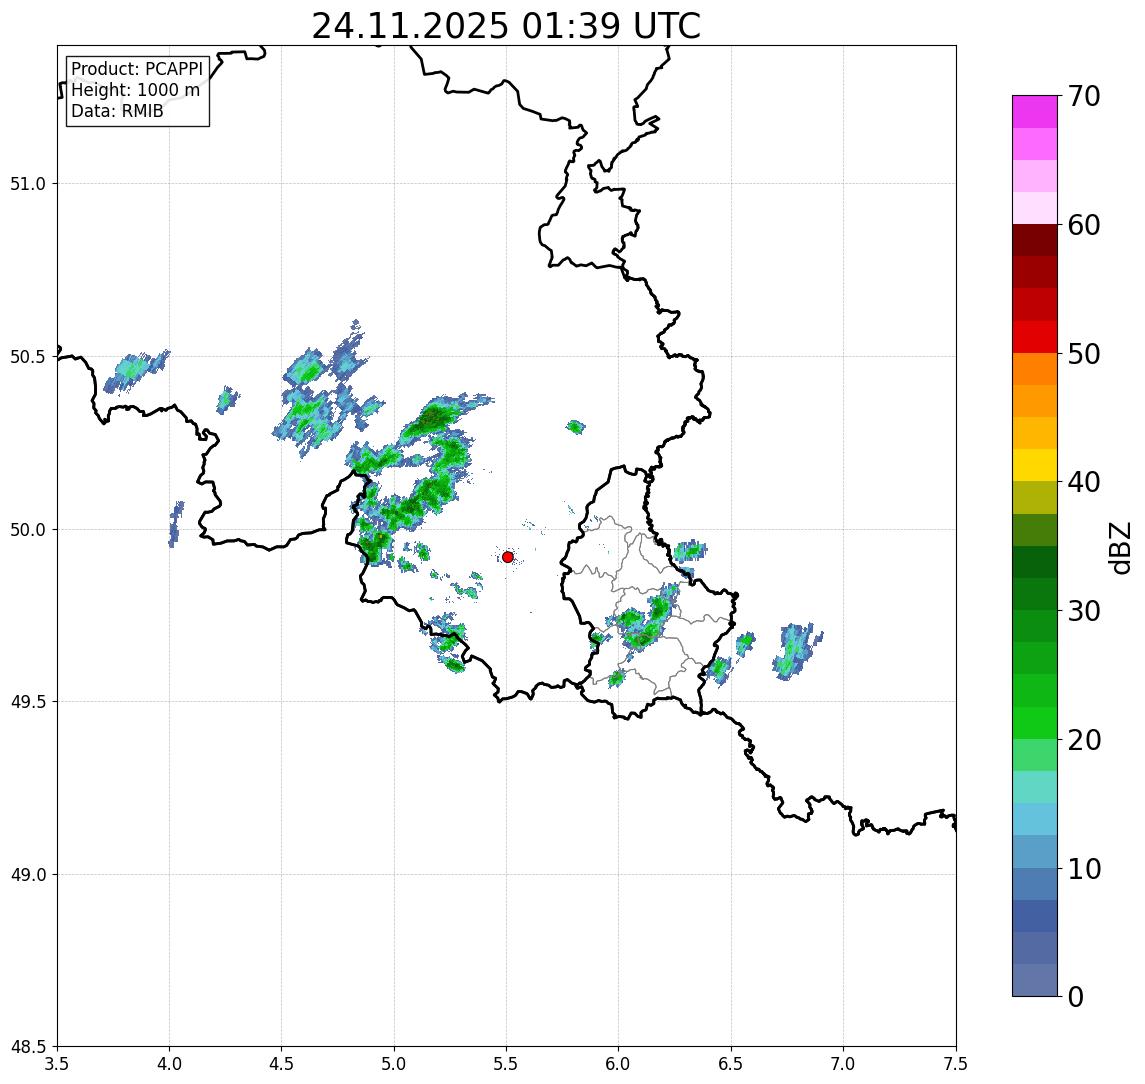Click the small isolated echo near 5.8°E, 50.3°N

[576, 427]
